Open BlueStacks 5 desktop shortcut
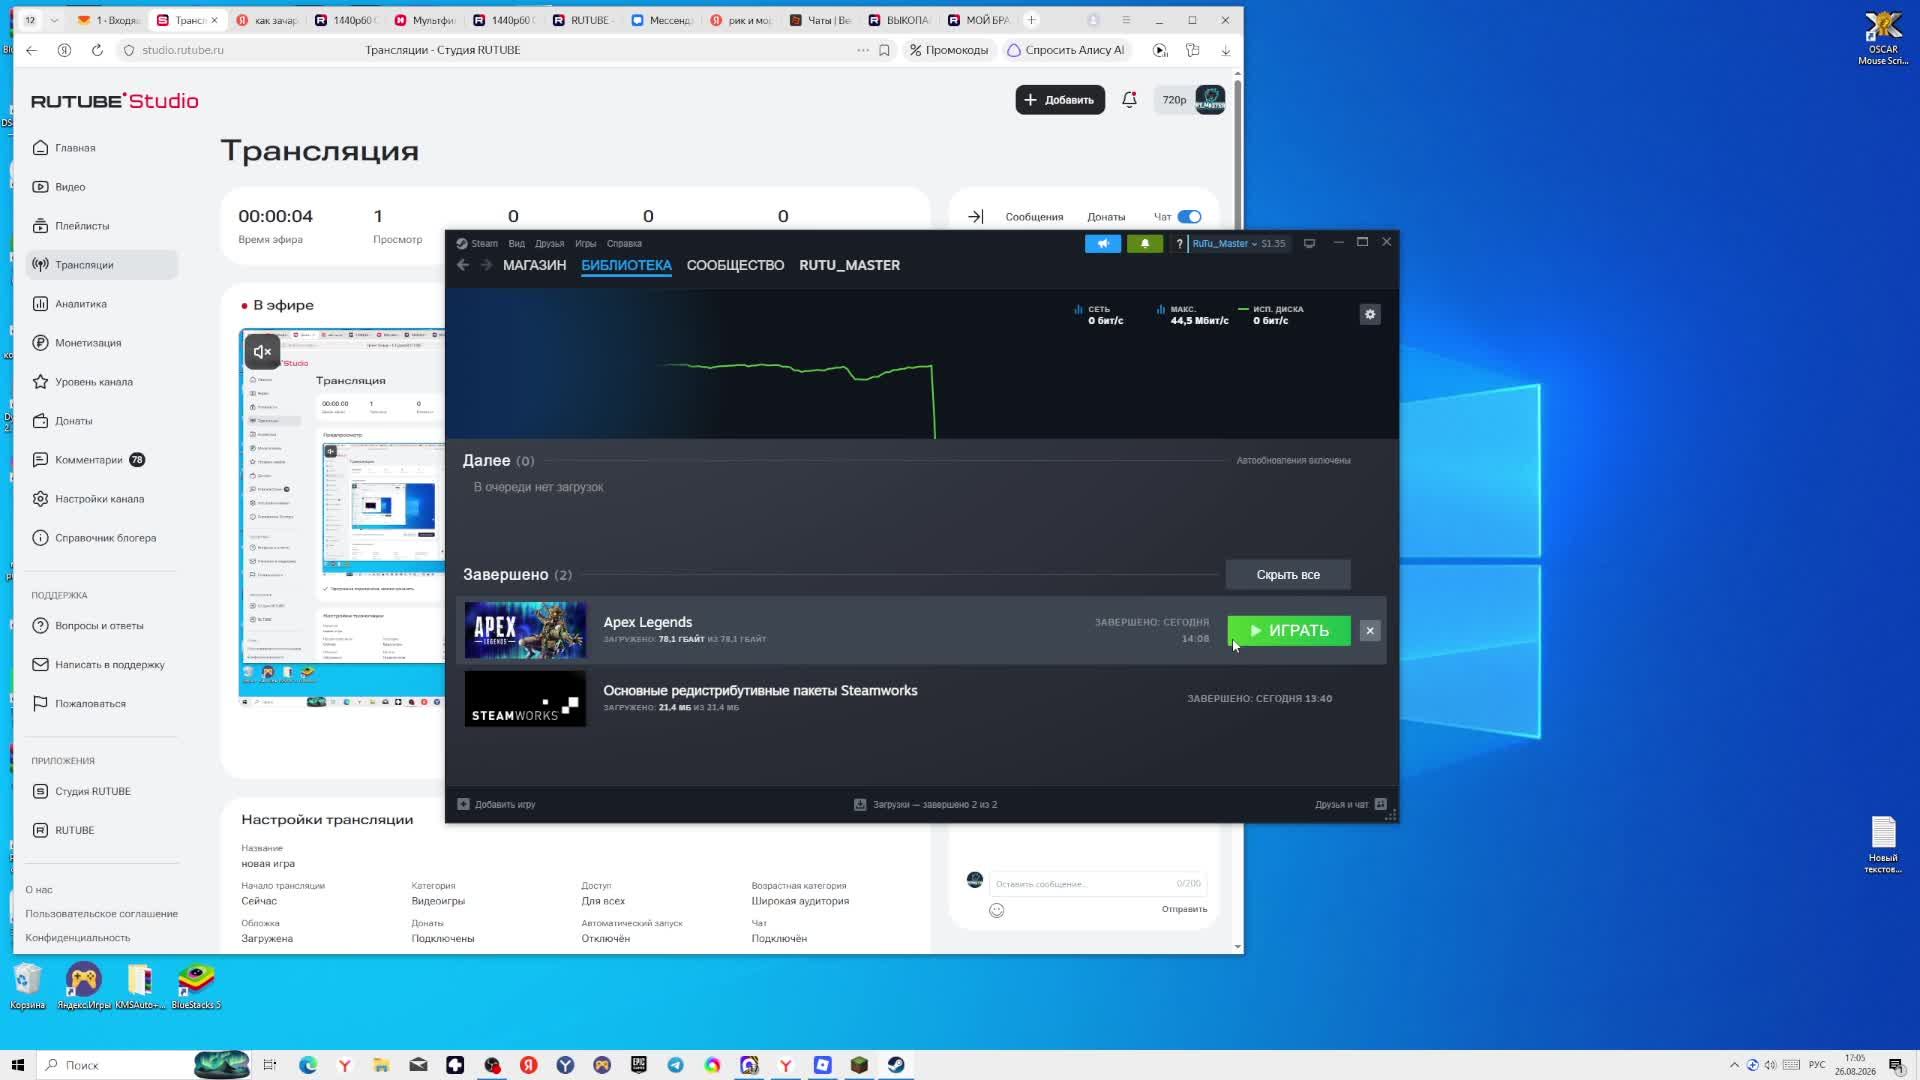 [196, 986]
